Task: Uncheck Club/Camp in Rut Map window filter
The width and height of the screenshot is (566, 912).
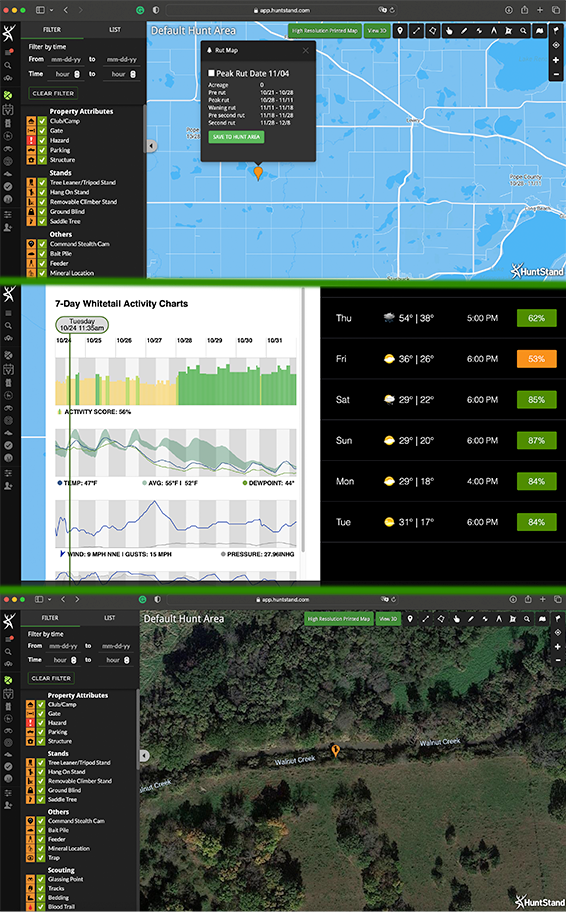Action: [x=42, y=121]
